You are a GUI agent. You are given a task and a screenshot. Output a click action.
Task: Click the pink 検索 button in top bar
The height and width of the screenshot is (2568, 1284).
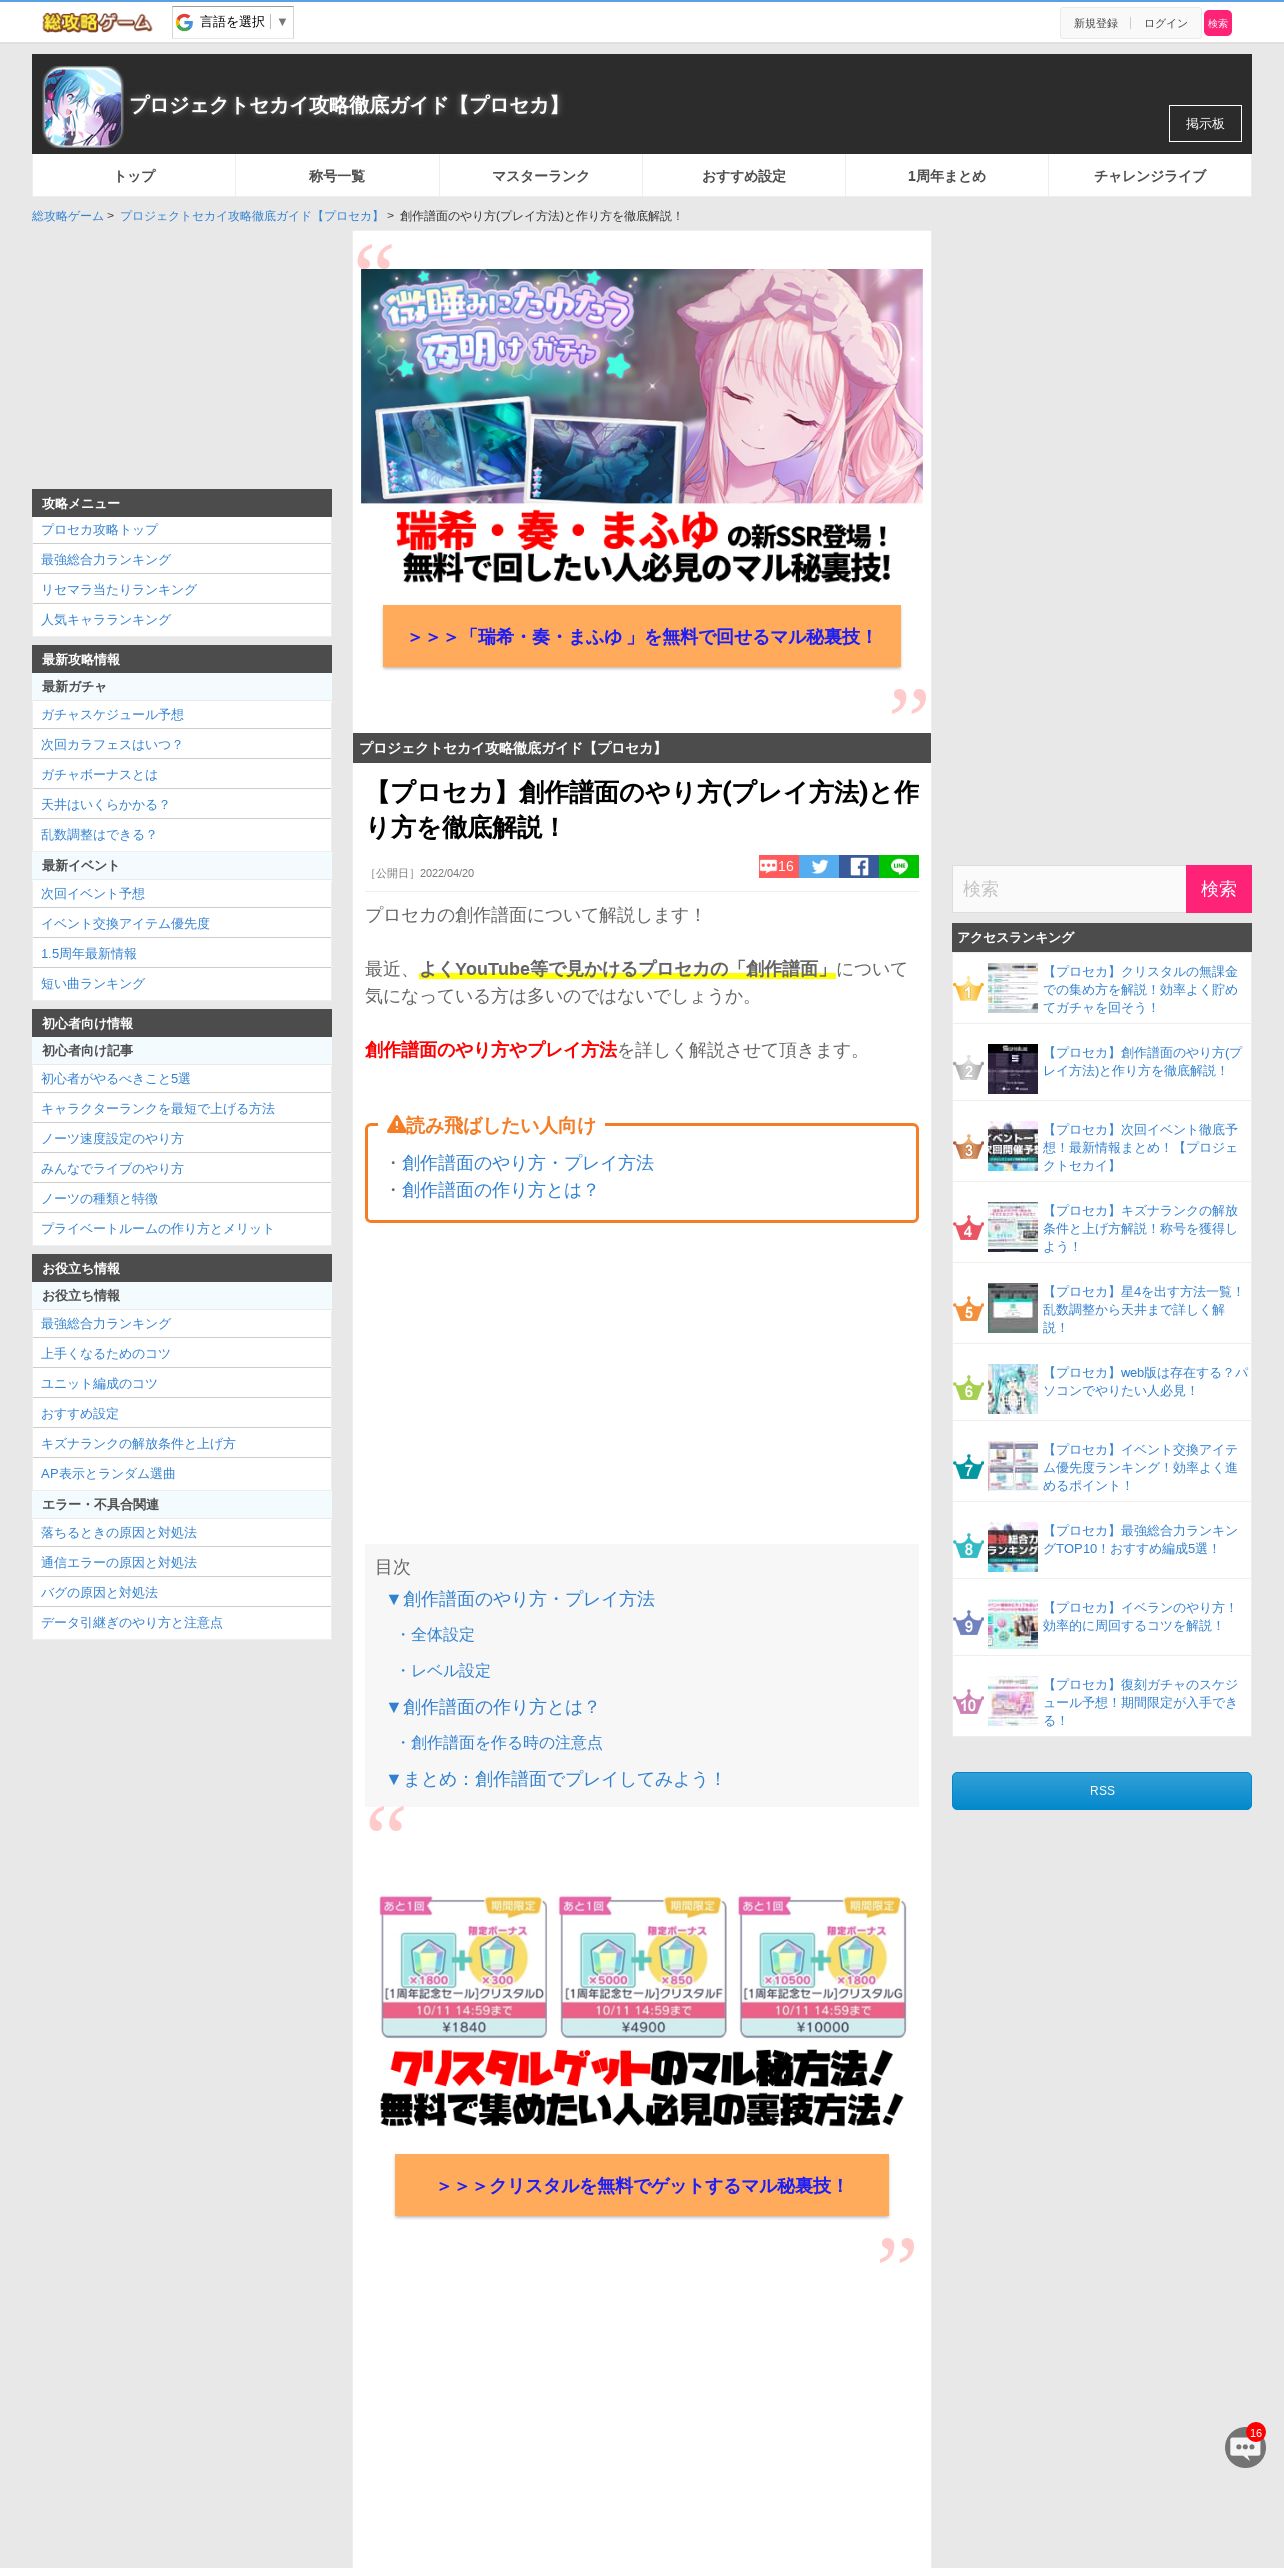[x=1218, y=23]
